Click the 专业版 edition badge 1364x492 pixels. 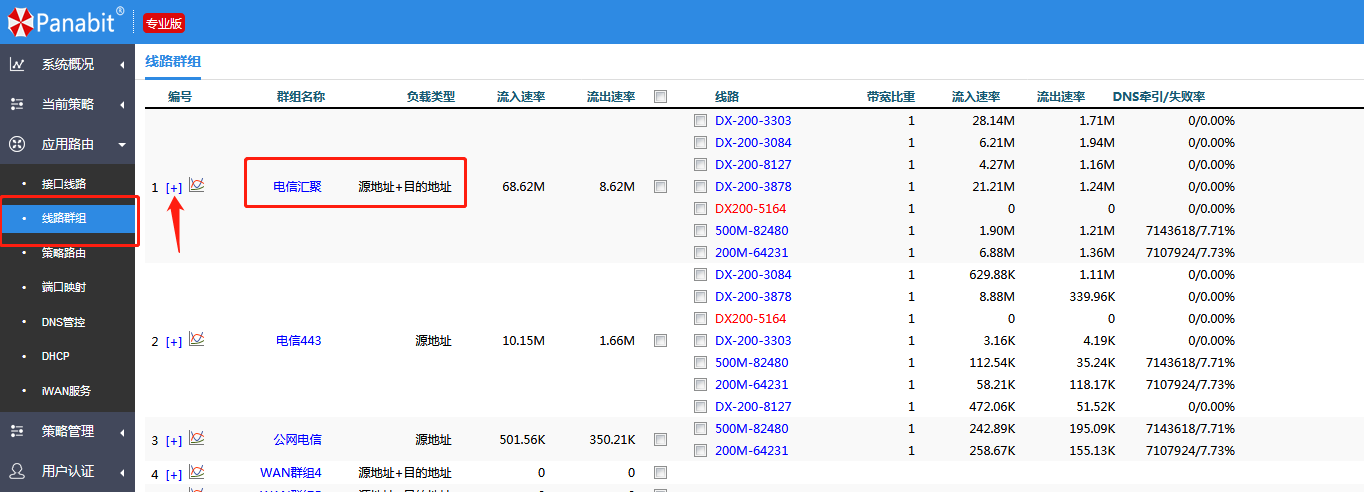pyautogui.click(x=164, y=23)
